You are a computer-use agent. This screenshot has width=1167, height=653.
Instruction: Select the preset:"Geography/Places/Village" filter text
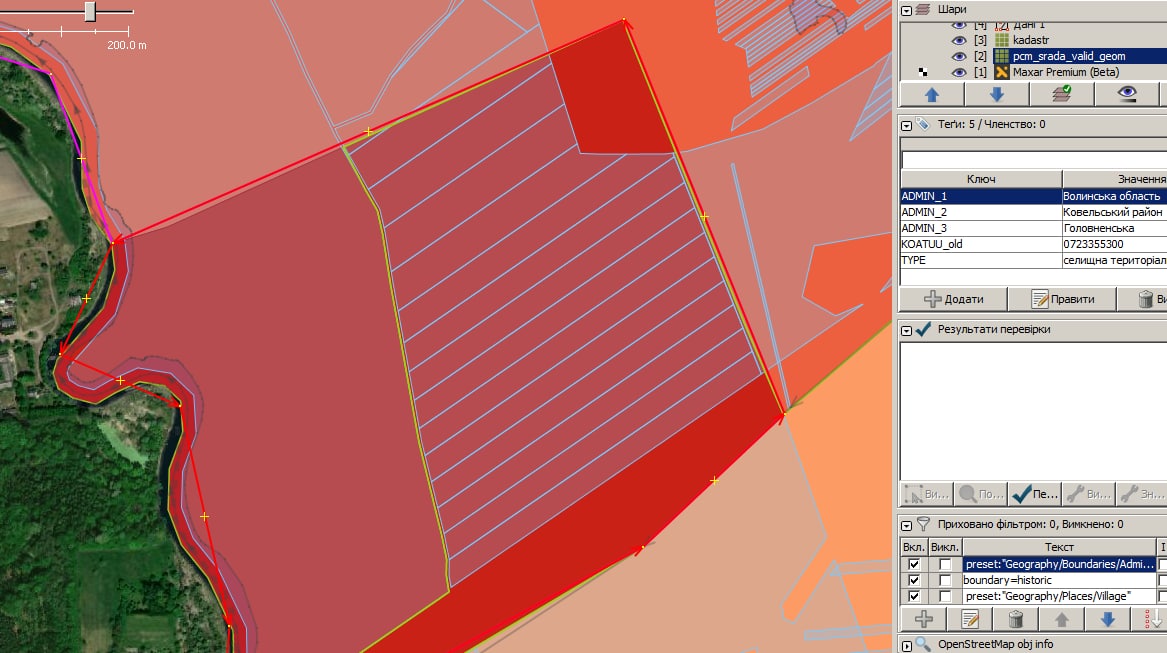pos(1046,596)
